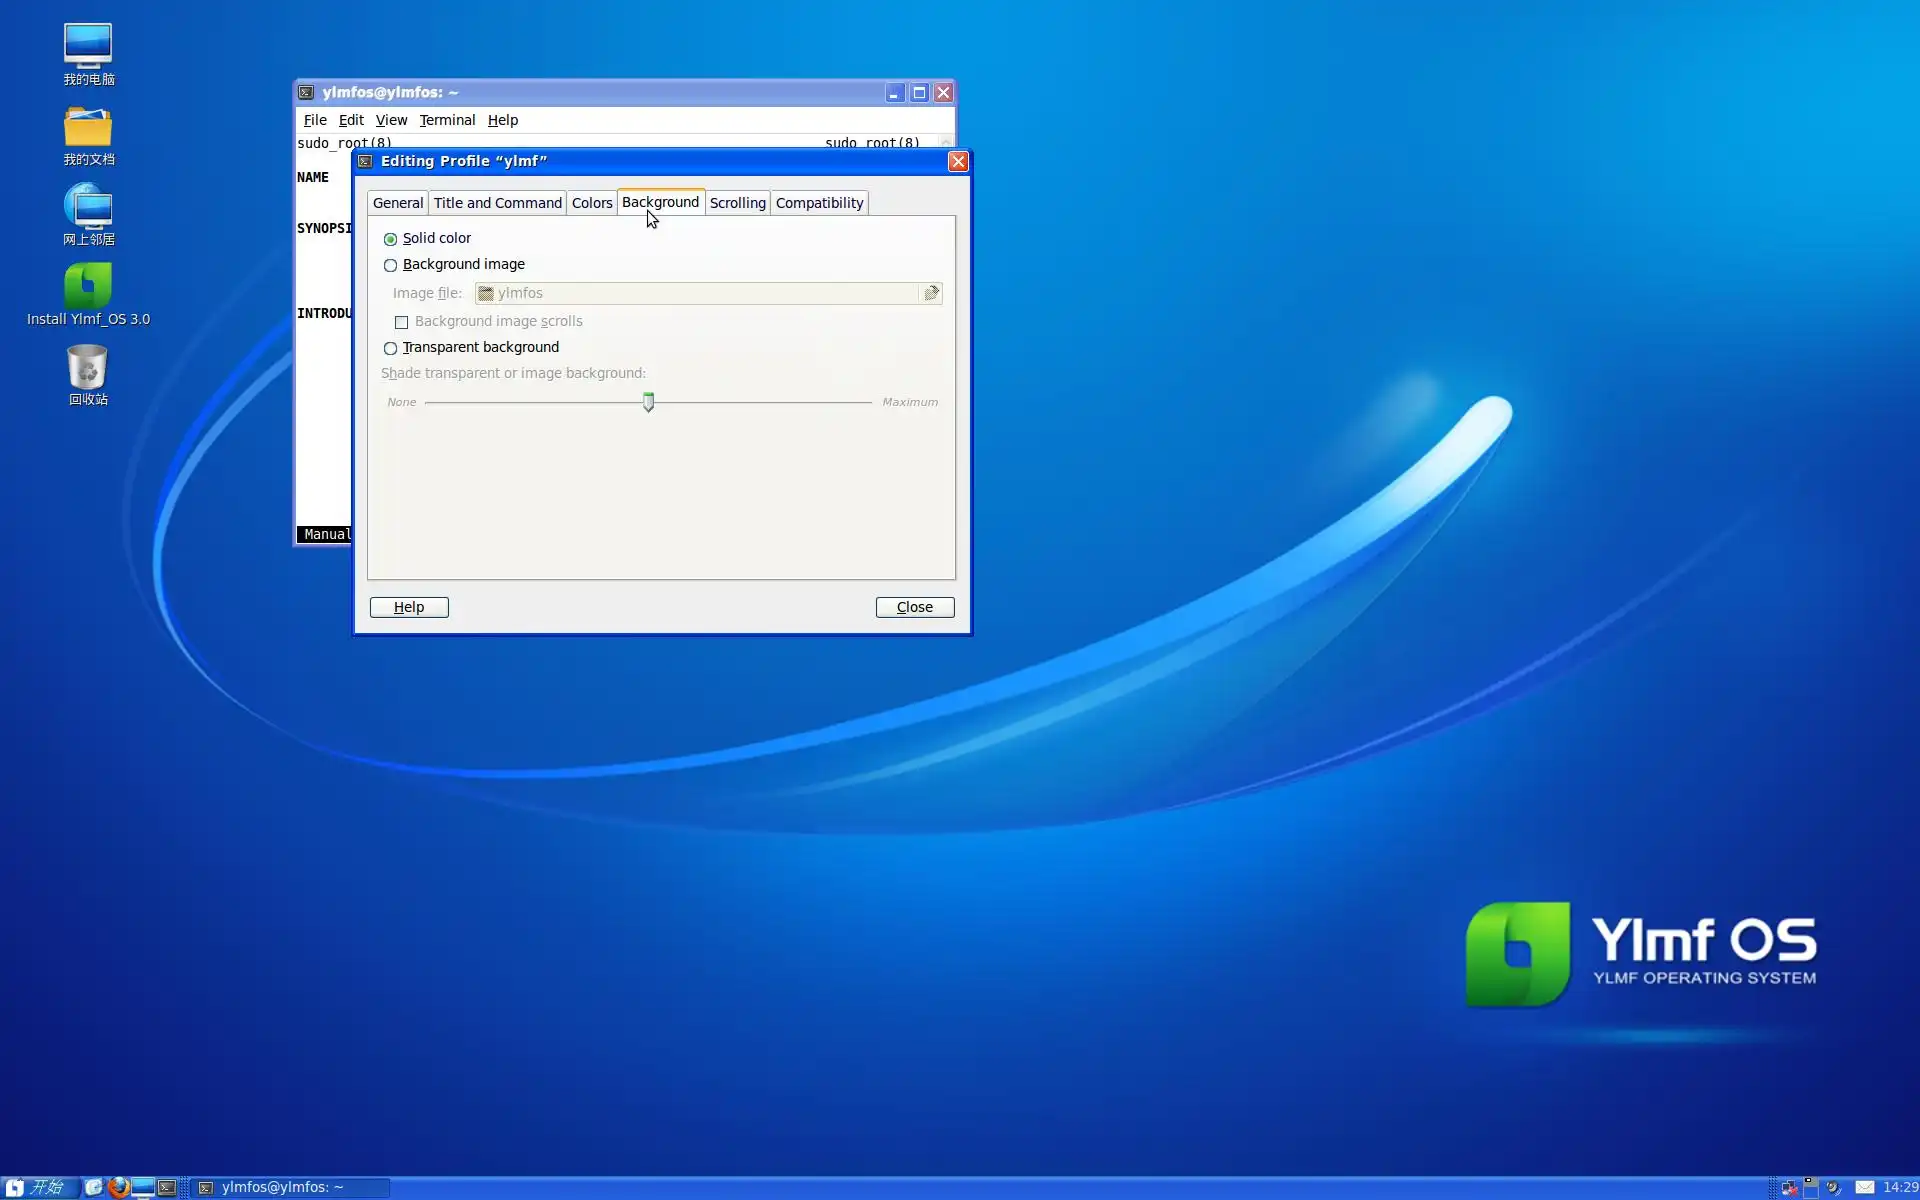
Task: Open the network connection tray icon
Action: 1790,1187
